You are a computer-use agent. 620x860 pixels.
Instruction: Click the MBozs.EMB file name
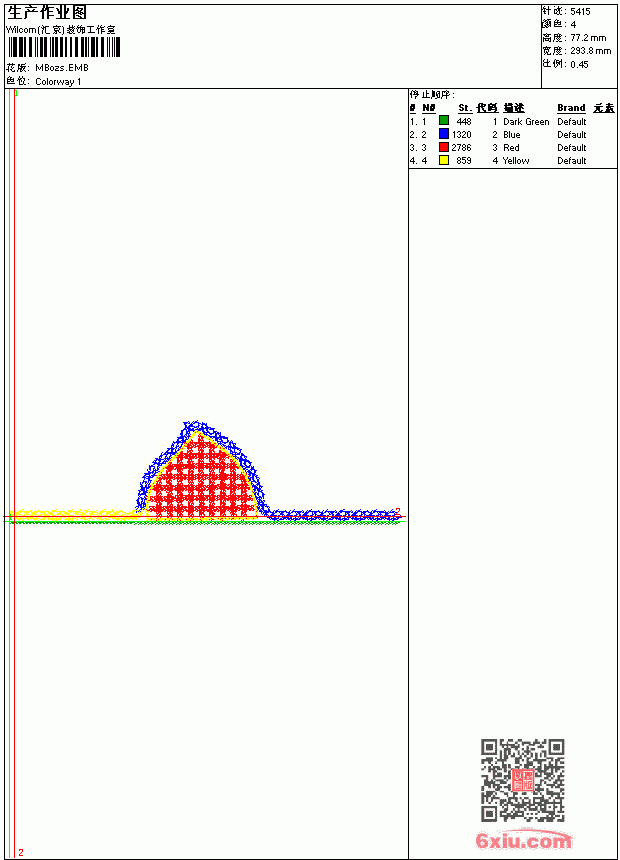coord(62,68)
